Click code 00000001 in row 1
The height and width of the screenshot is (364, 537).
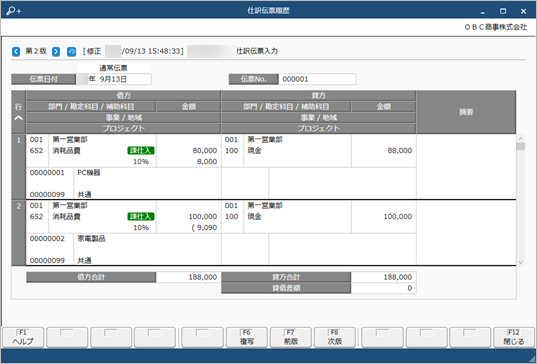(47, 173)
